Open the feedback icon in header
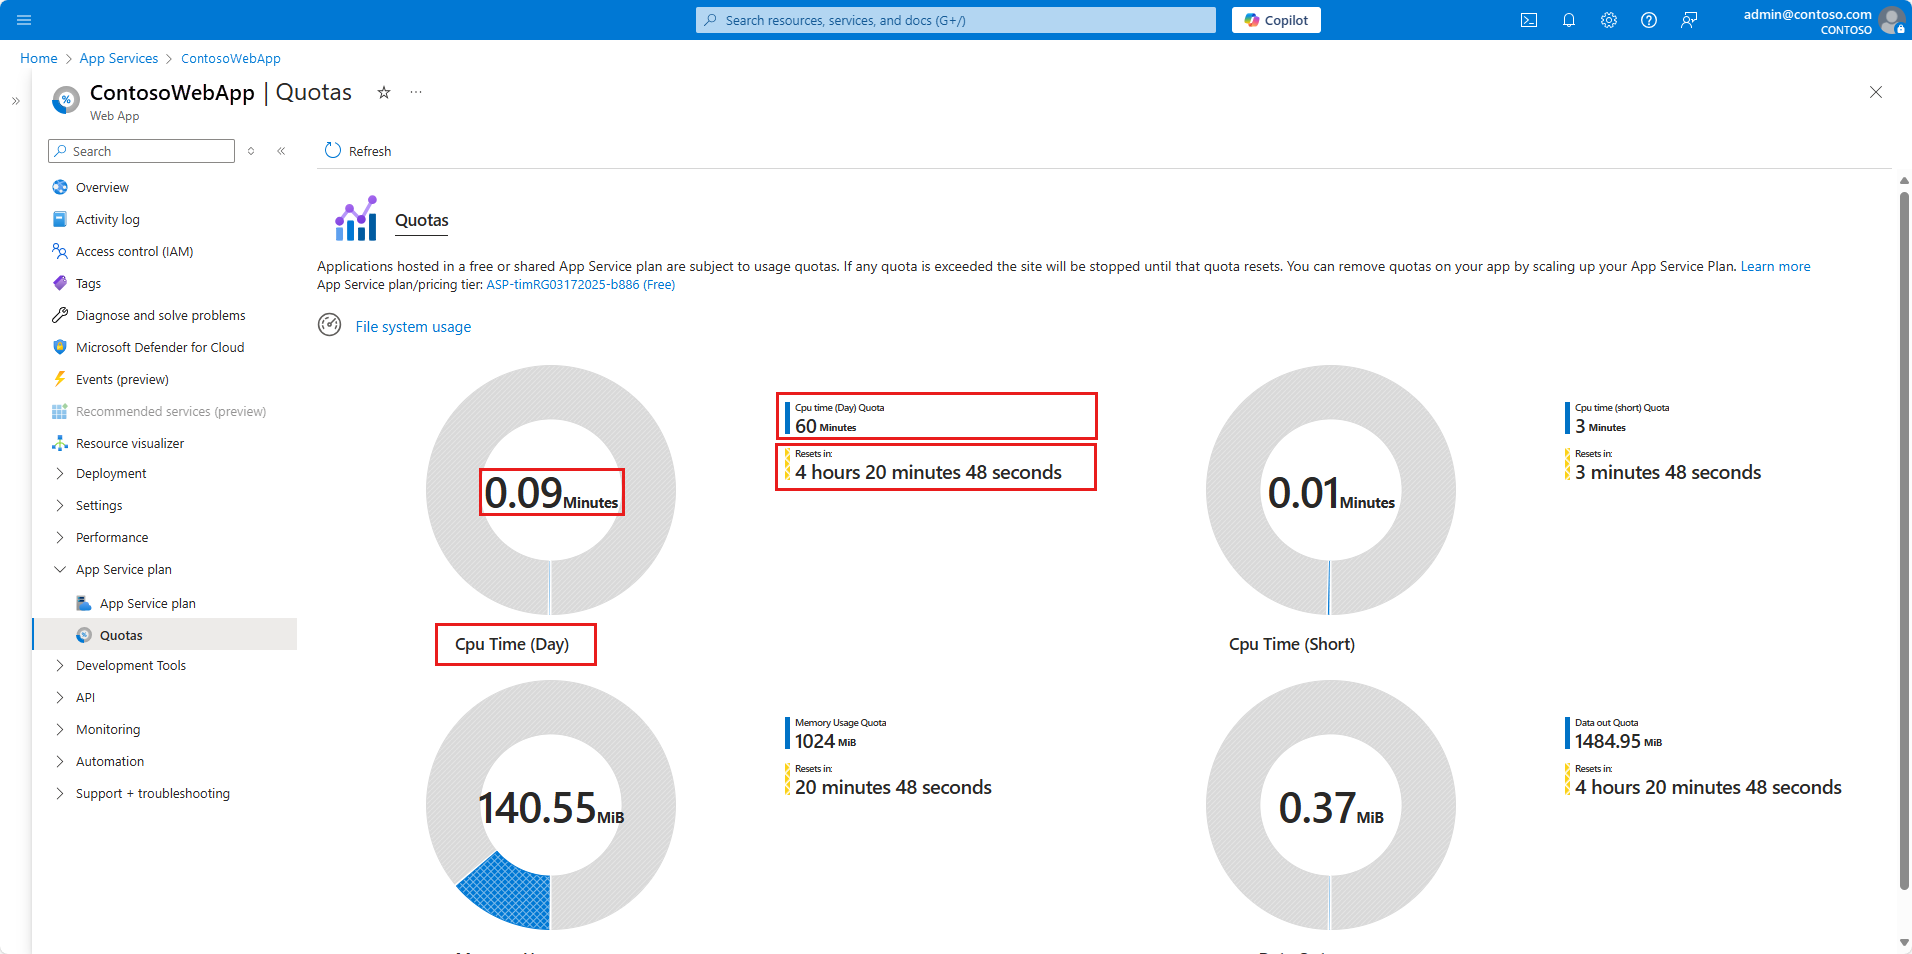Viewport: 1912px width, 954px height. click(1689, 20)
